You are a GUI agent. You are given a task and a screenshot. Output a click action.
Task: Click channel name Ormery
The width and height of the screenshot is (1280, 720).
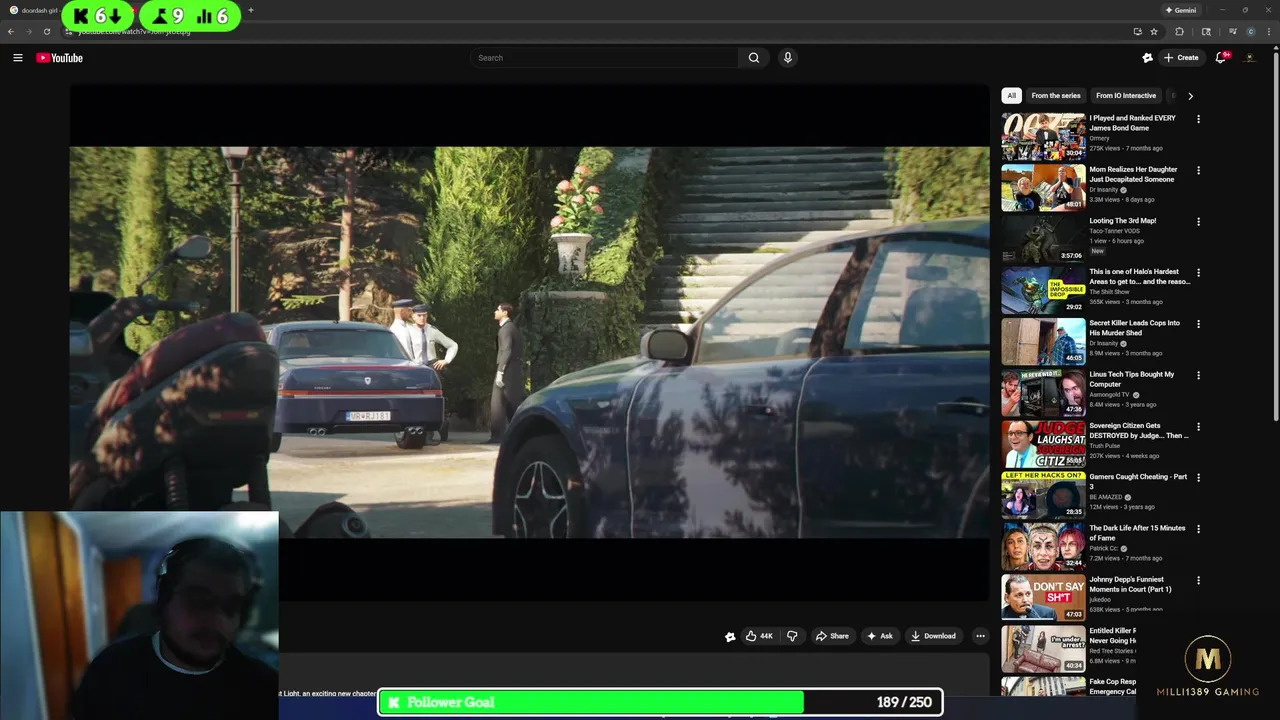pos(1100,139)
